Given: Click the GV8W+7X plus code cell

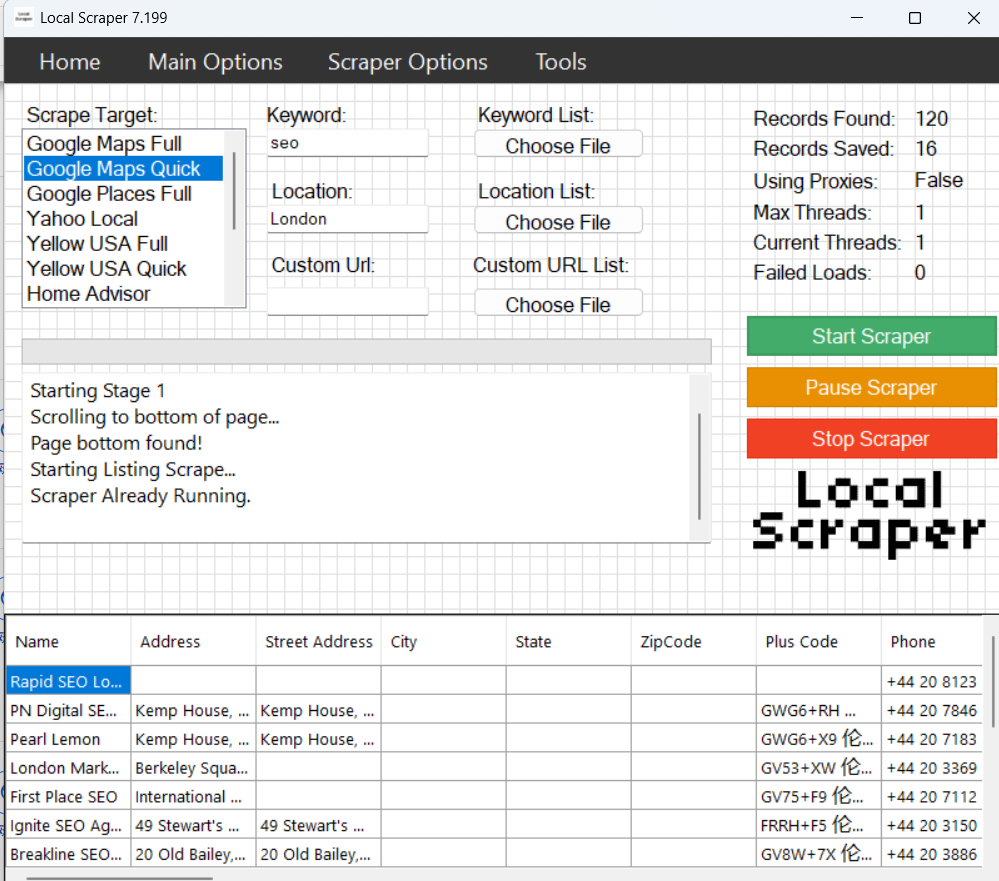Looking at the screenshot, I should point(819,854).
